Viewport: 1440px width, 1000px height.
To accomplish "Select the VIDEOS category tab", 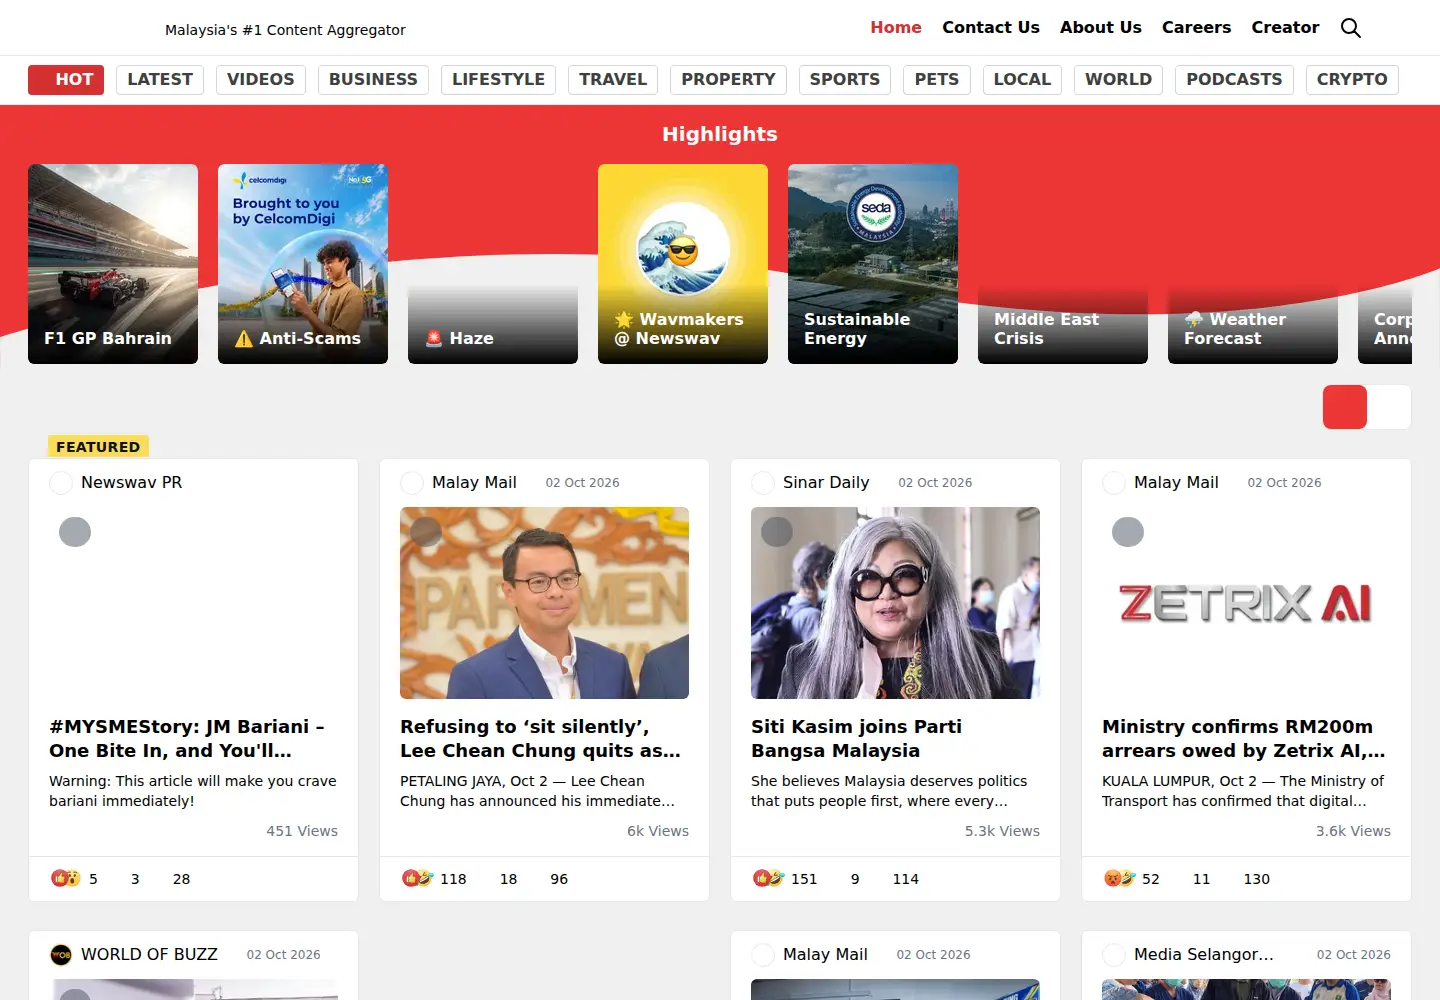I will click(x=261, y=80).
